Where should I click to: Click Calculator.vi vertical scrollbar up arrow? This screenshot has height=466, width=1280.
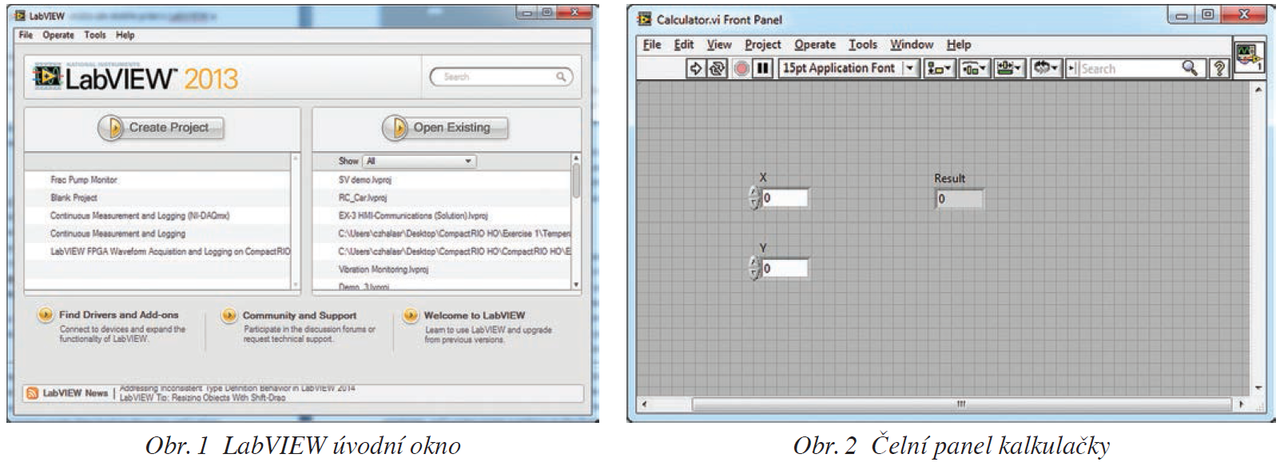tap(1257, 90)
